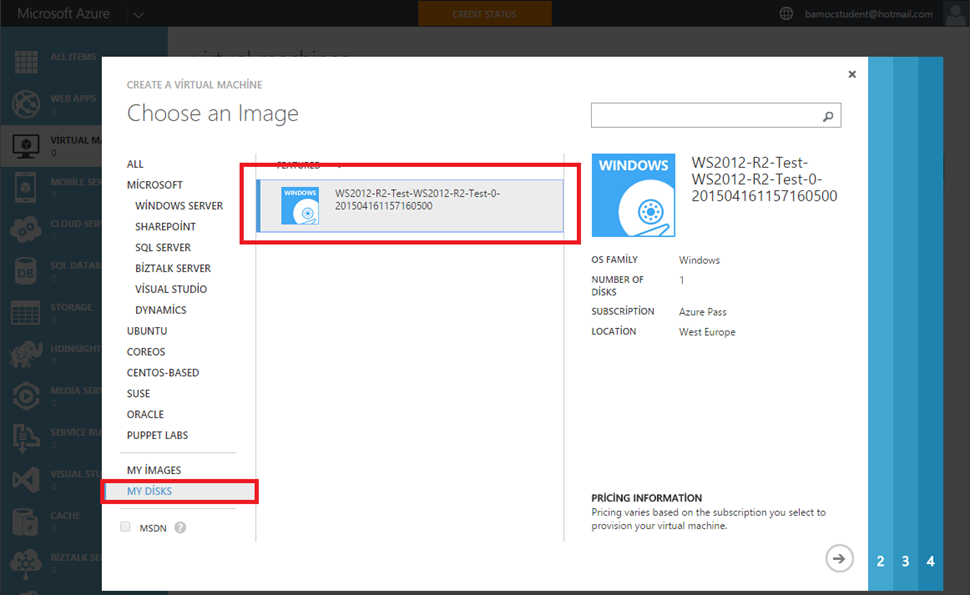Image resolution: width=970 pixels, height=595 pixels.
Task: Click the Microsoft Azure logo text
Action: click(x=63, y=14)
